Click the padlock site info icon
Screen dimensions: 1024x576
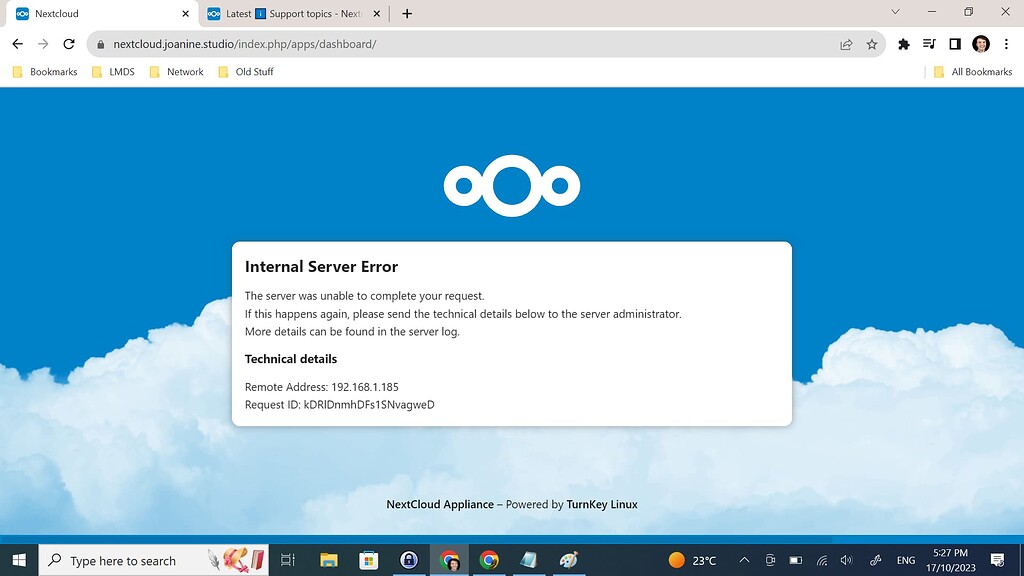point(100,44)
